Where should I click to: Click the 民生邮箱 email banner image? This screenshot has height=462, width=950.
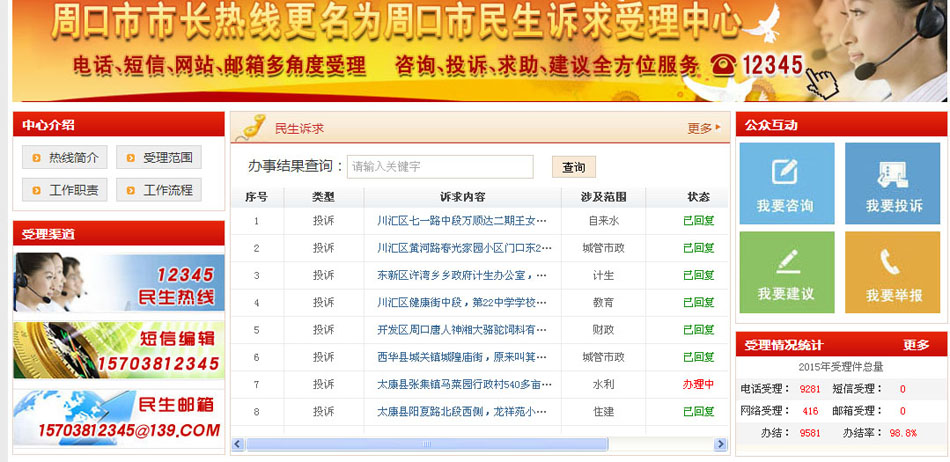point(119,417)
